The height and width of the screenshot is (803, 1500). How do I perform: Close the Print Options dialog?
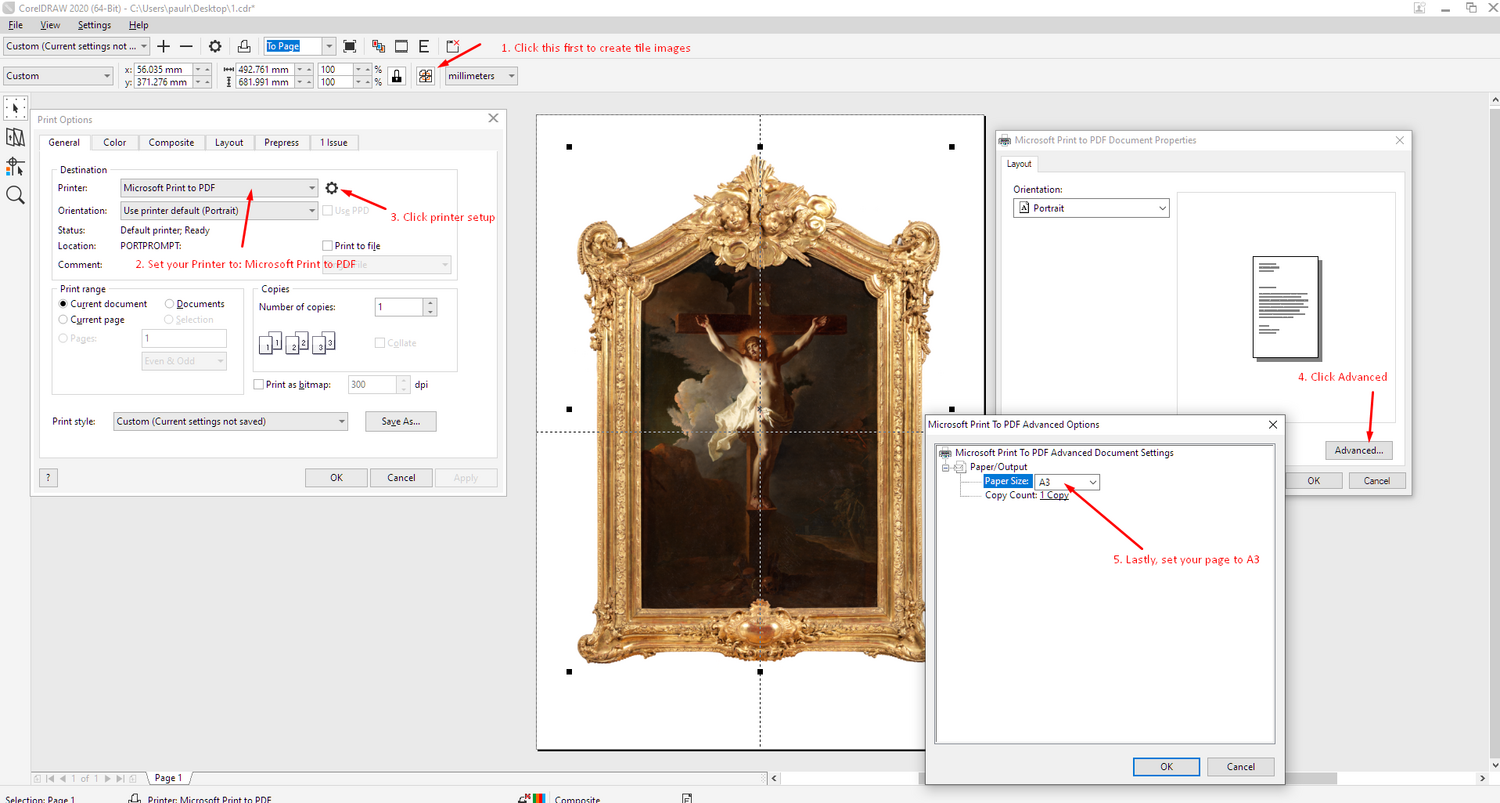[492, 118]
